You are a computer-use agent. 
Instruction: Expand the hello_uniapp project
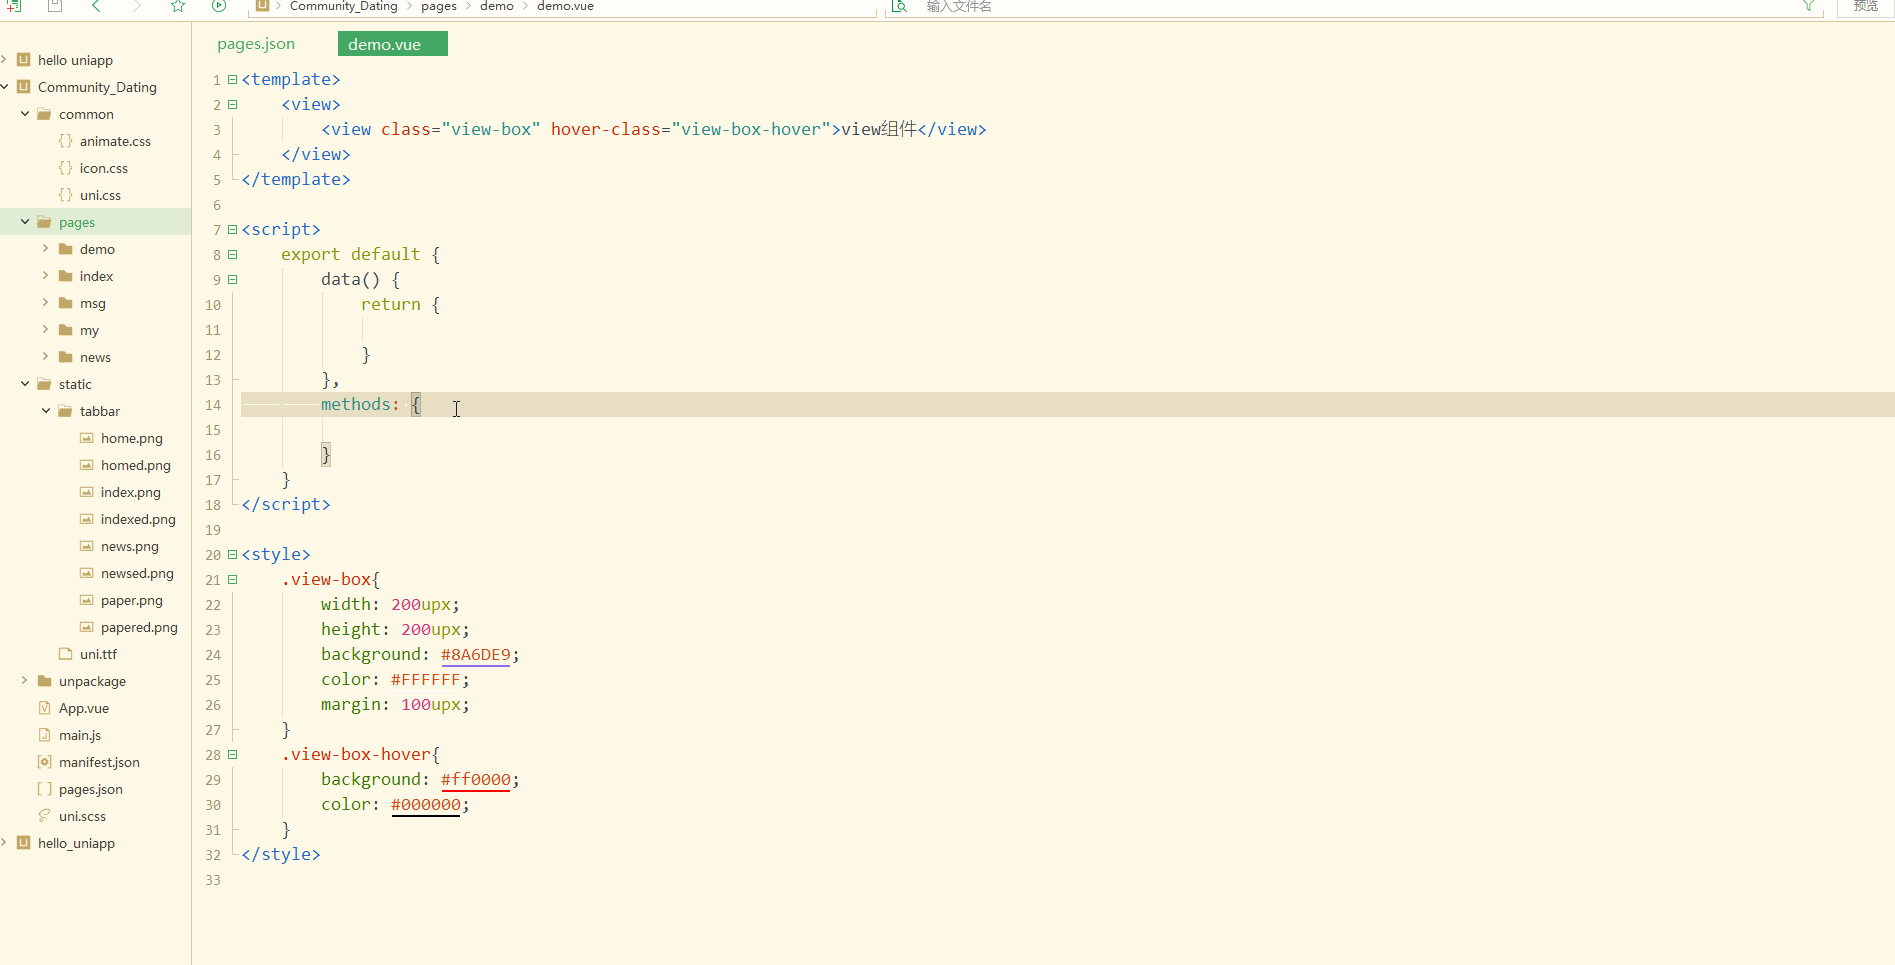(5, 843)
